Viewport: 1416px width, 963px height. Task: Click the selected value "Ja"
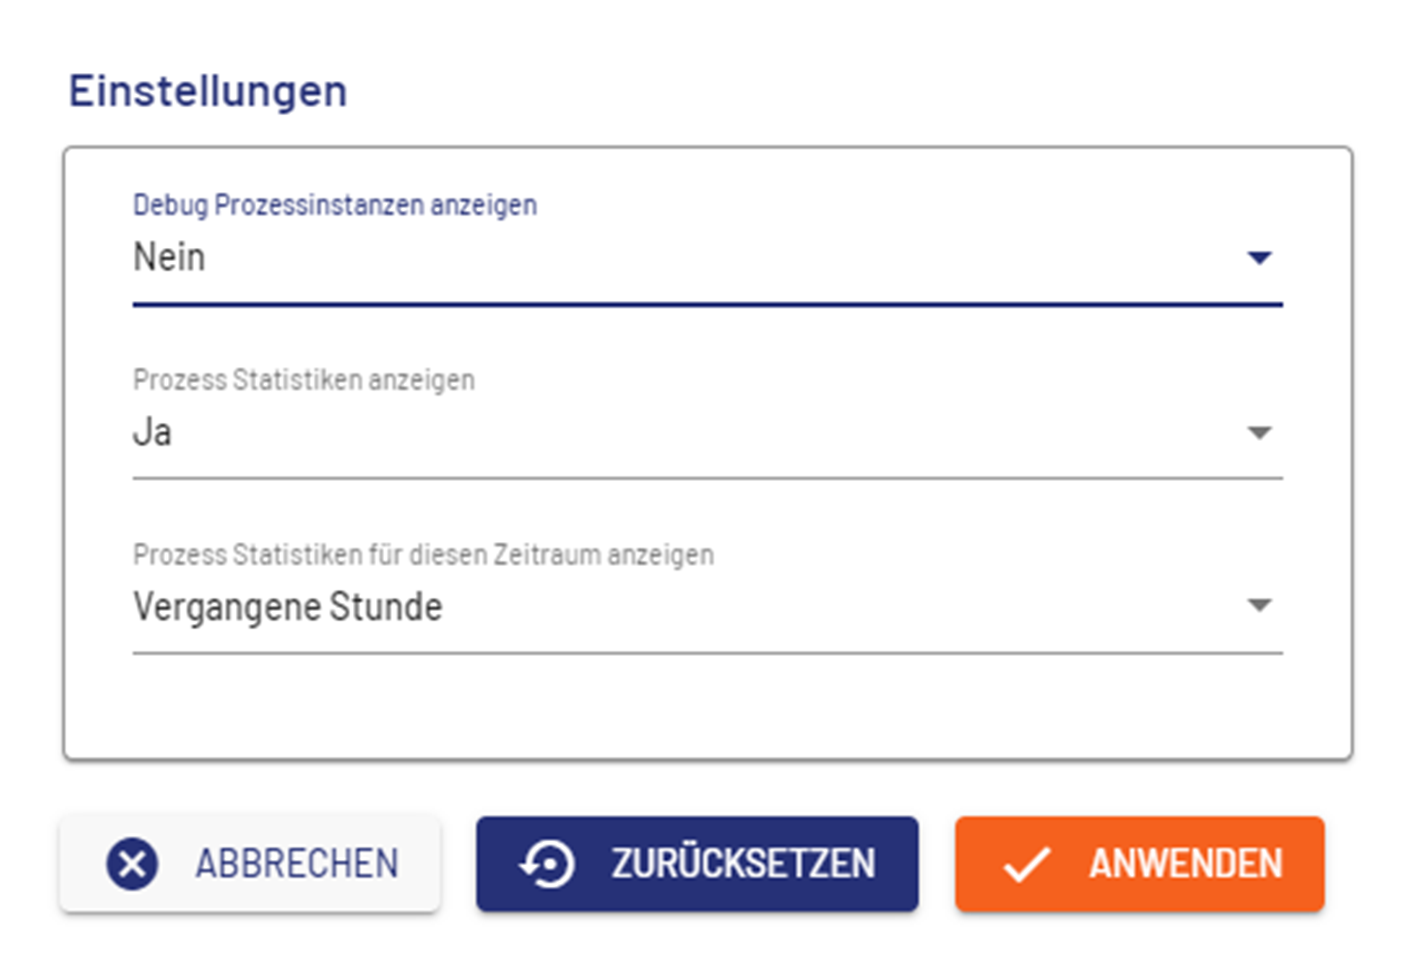[x=152, y=433]
